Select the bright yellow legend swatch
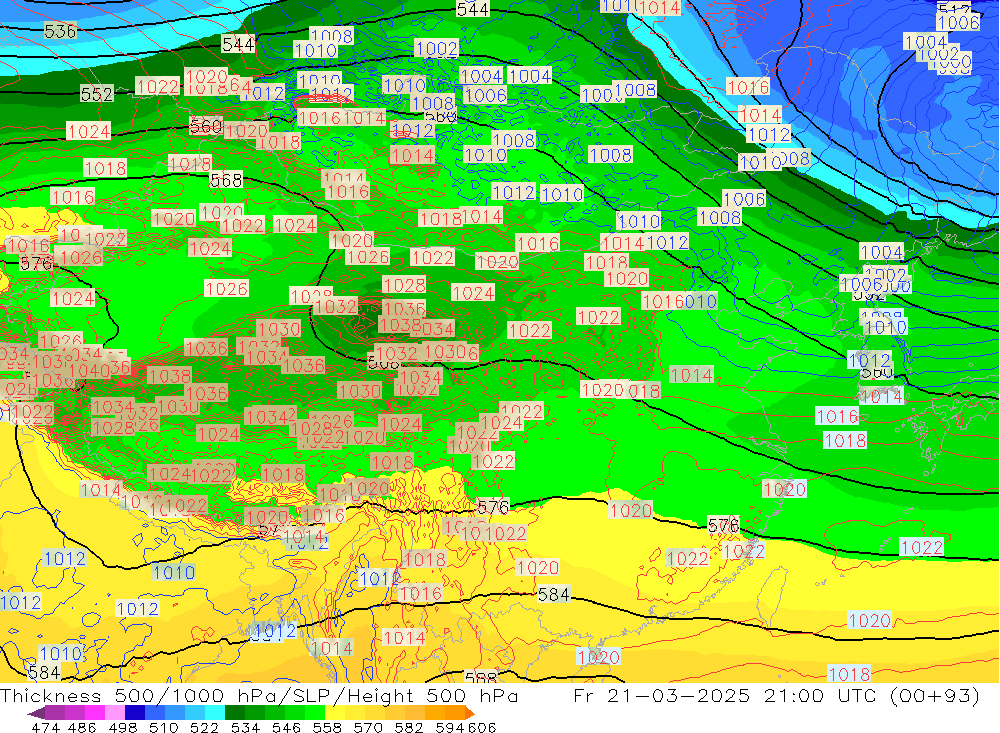This screenshot has height=733, width=1000. (x=335, y=713)
